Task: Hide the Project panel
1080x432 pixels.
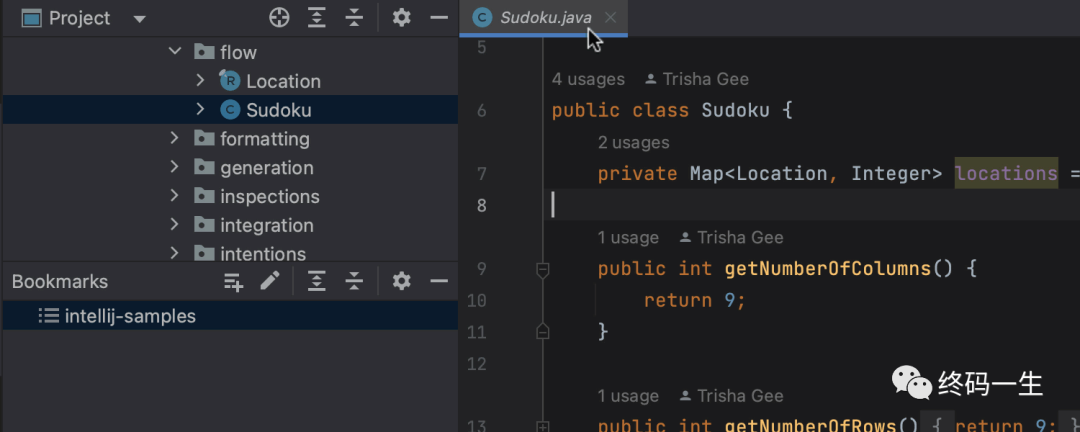Action: 439,18
